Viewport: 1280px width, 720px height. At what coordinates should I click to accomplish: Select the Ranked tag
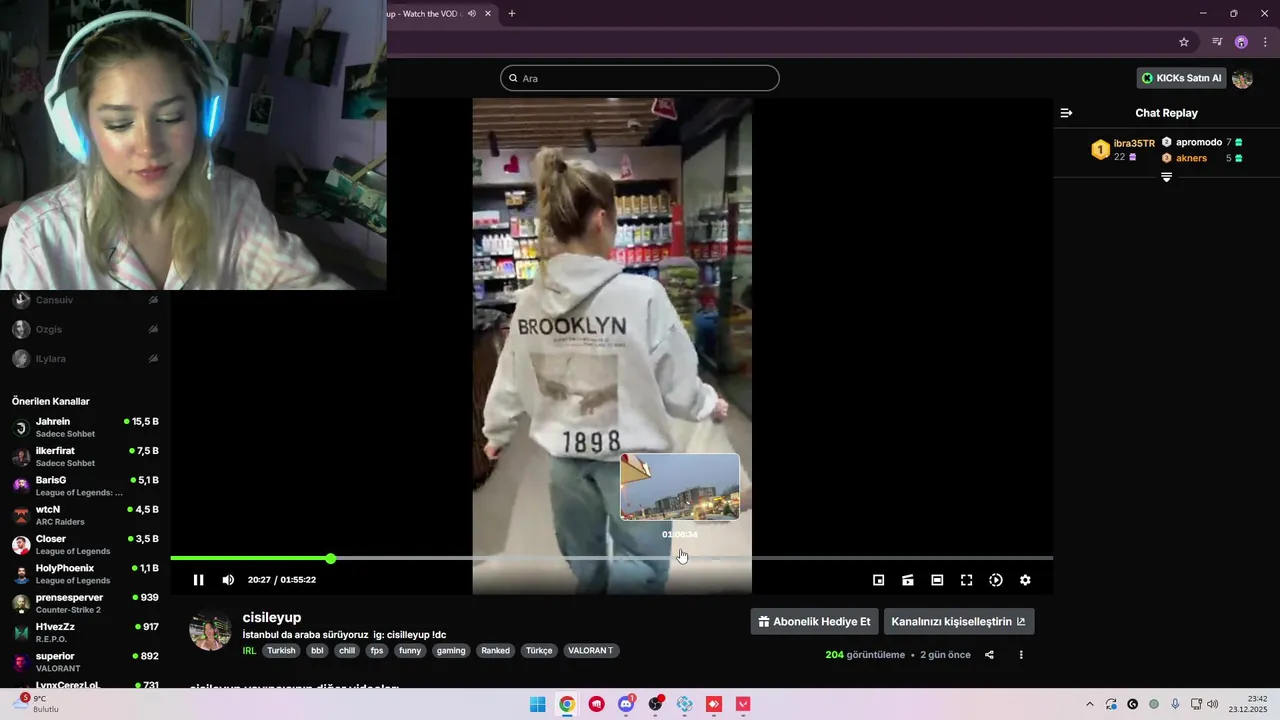pyautogui.click(x=496, y=650)
